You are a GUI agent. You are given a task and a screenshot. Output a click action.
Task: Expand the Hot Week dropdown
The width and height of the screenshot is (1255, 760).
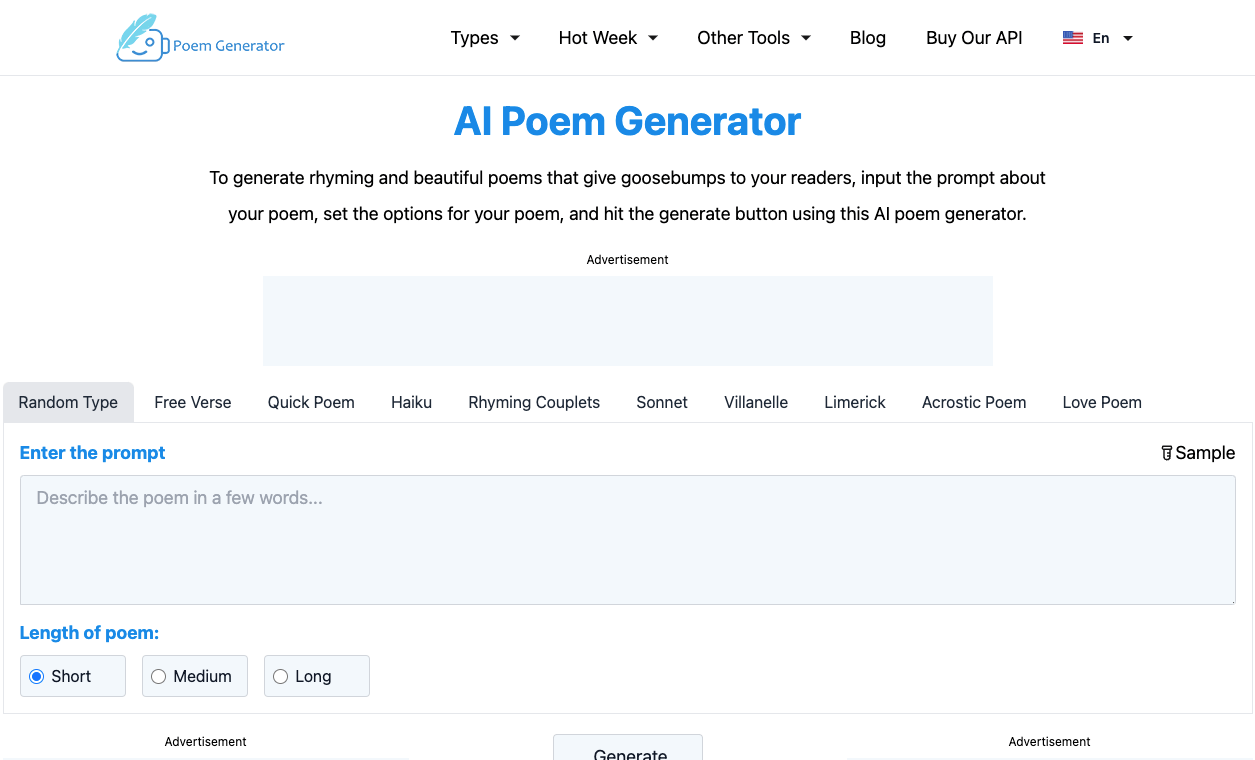(607, 37)
